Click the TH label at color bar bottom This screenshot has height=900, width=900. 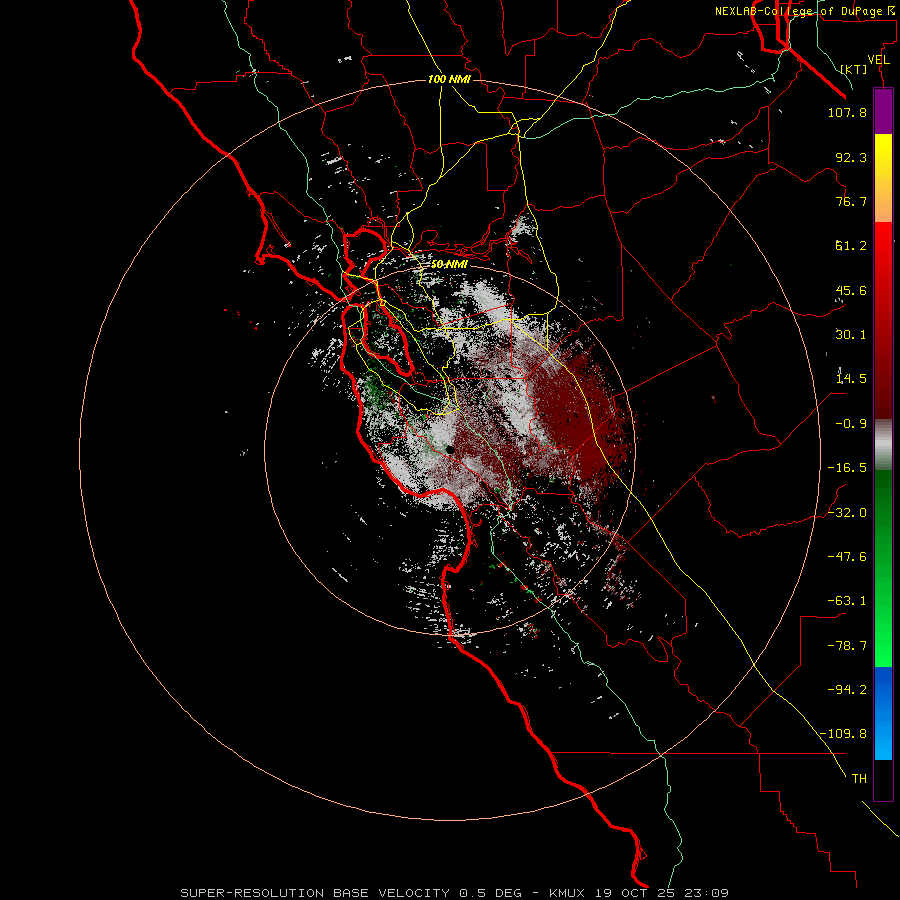coord(859,778)
